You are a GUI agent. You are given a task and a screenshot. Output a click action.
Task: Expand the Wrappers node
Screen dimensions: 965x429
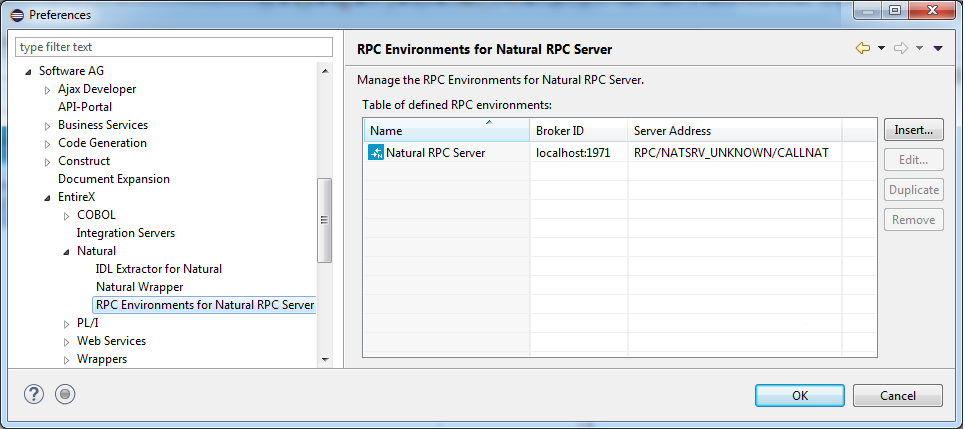coord(67,360)
